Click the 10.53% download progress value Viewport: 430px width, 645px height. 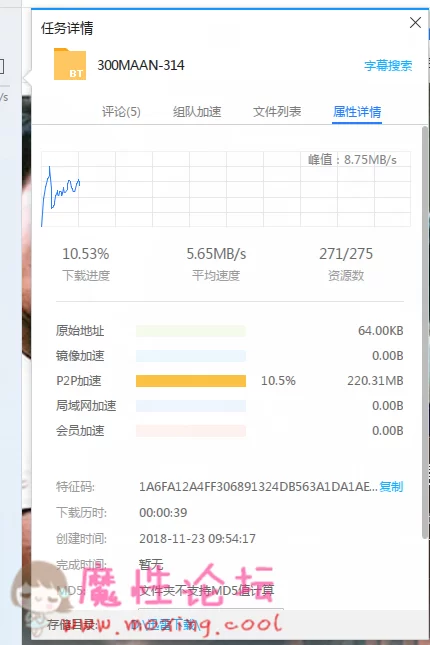point(86,254)
